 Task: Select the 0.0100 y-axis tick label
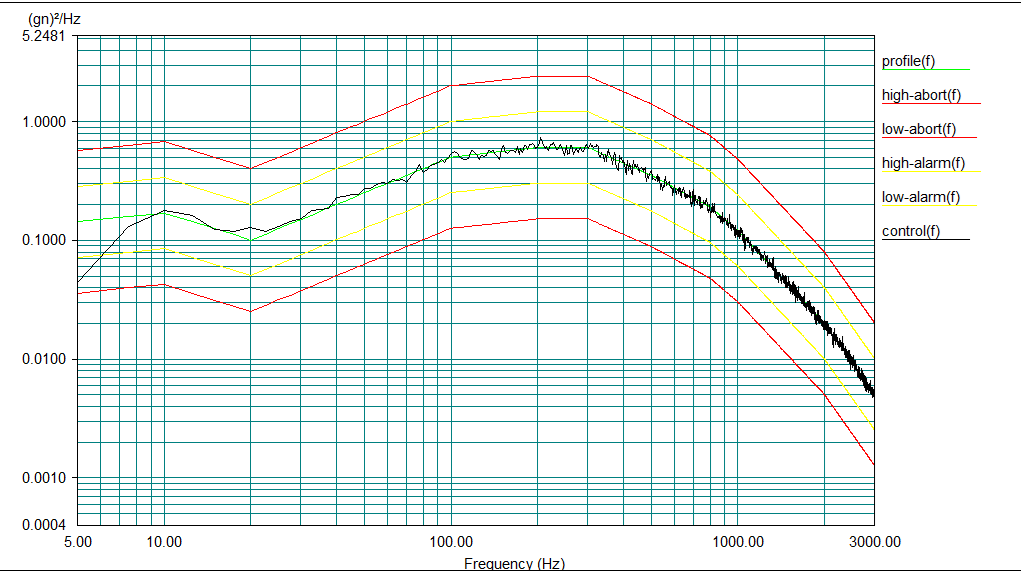[44, 360]
